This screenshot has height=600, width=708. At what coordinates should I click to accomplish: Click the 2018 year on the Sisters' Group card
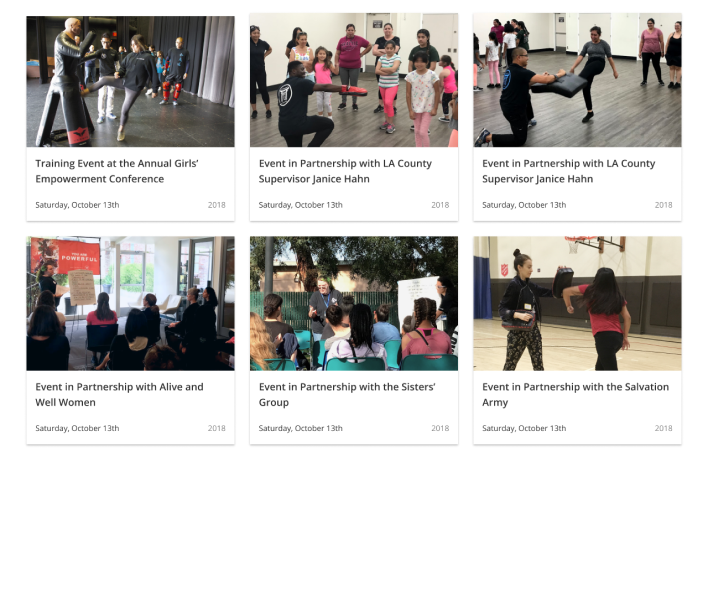[440, 428]
